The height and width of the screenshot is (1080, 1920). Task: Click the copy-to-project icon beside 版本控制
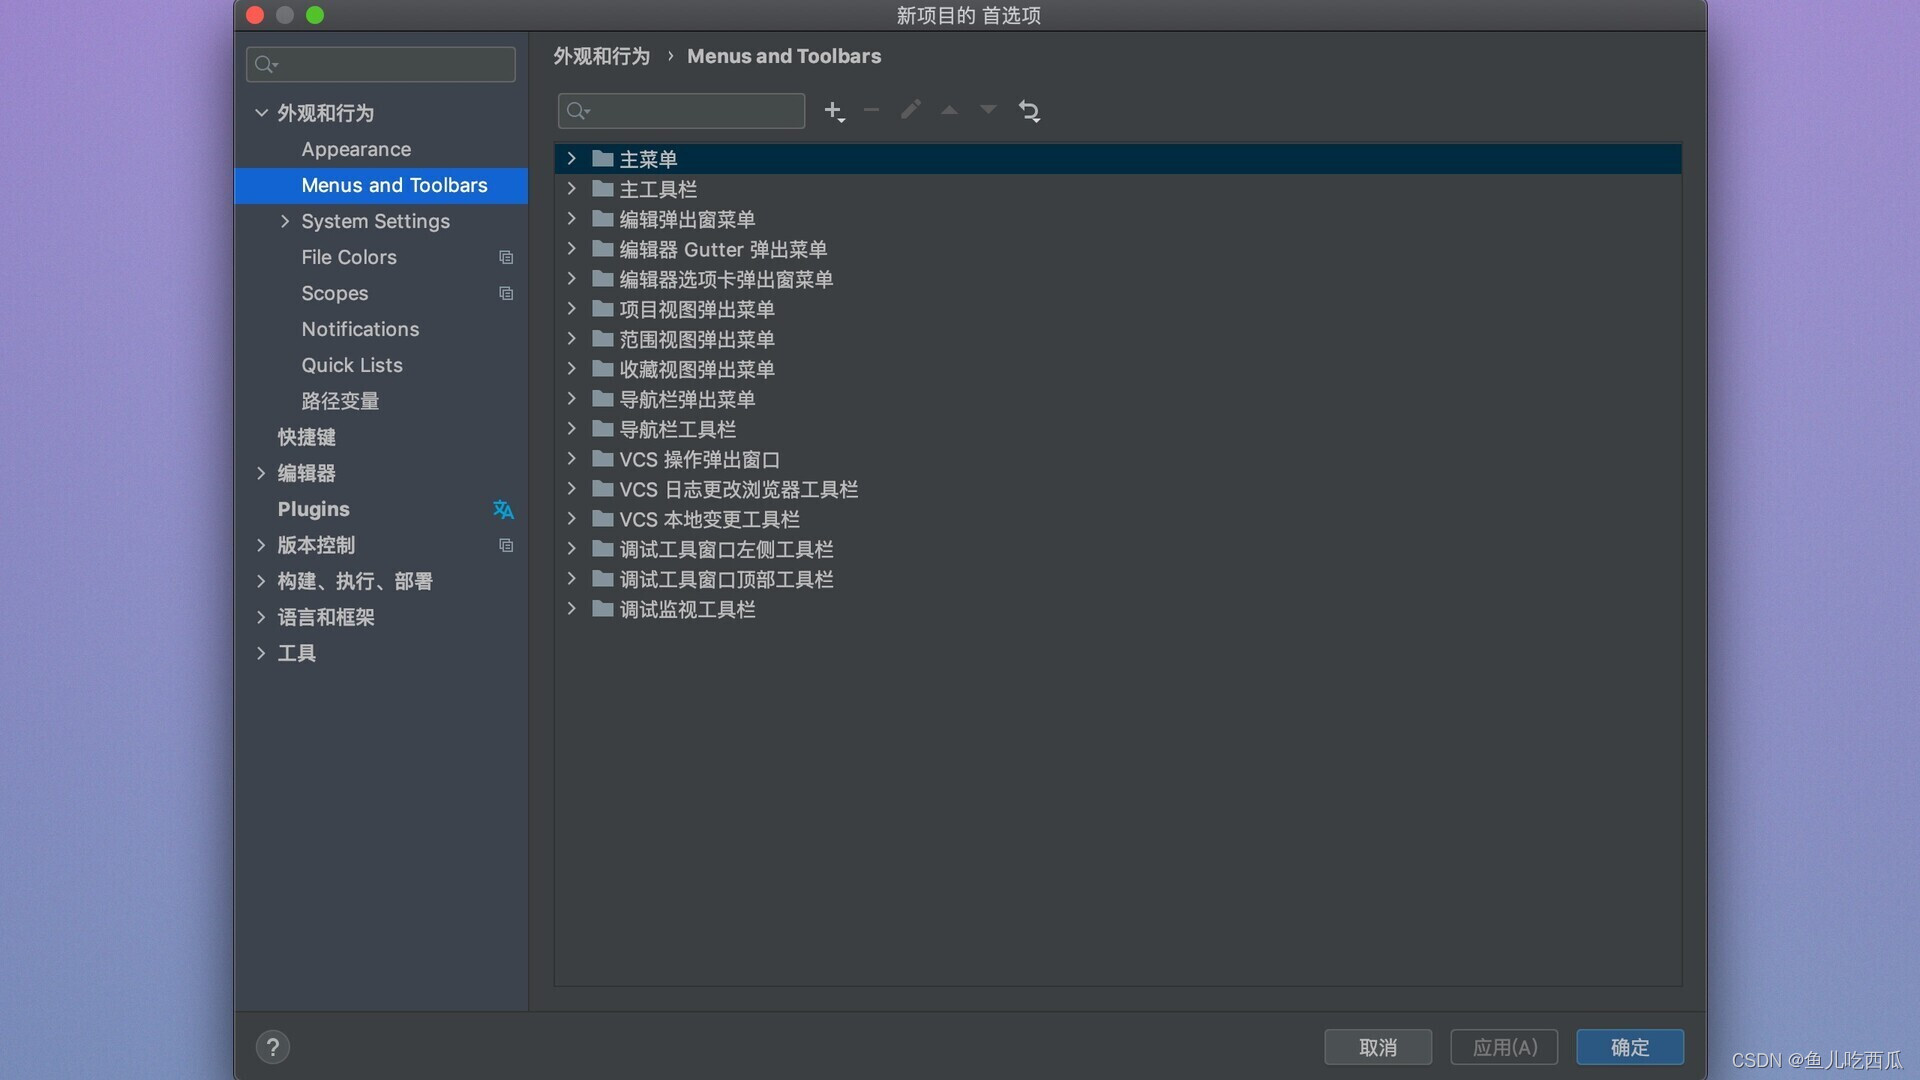(x=506, y=545)
